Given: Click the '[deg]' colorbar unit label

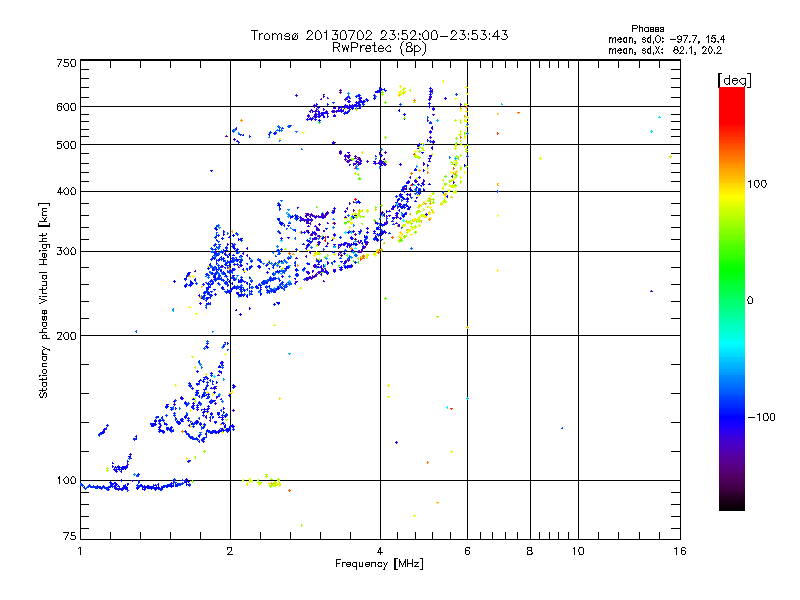Looking at the screenshot, I should [734, 80].
